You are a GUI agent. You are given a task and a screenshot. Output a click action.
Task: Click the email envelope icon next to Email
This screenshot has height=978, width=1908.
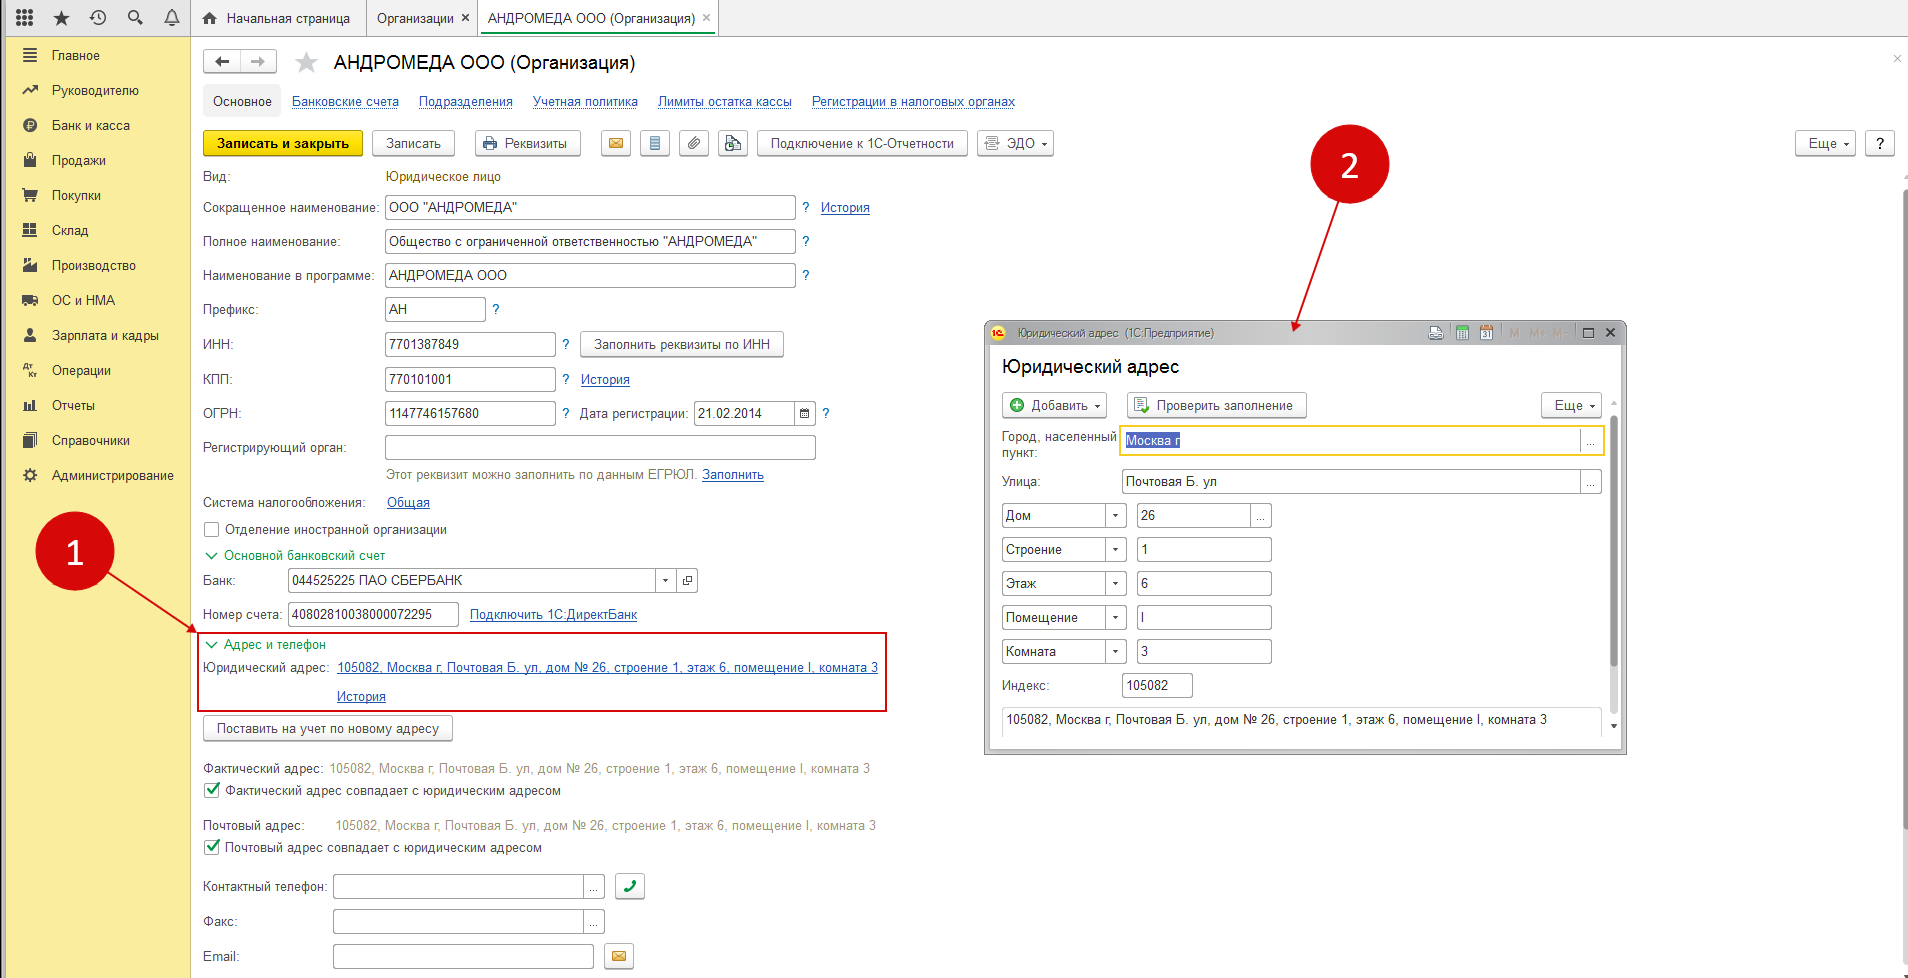click(619, 957)
